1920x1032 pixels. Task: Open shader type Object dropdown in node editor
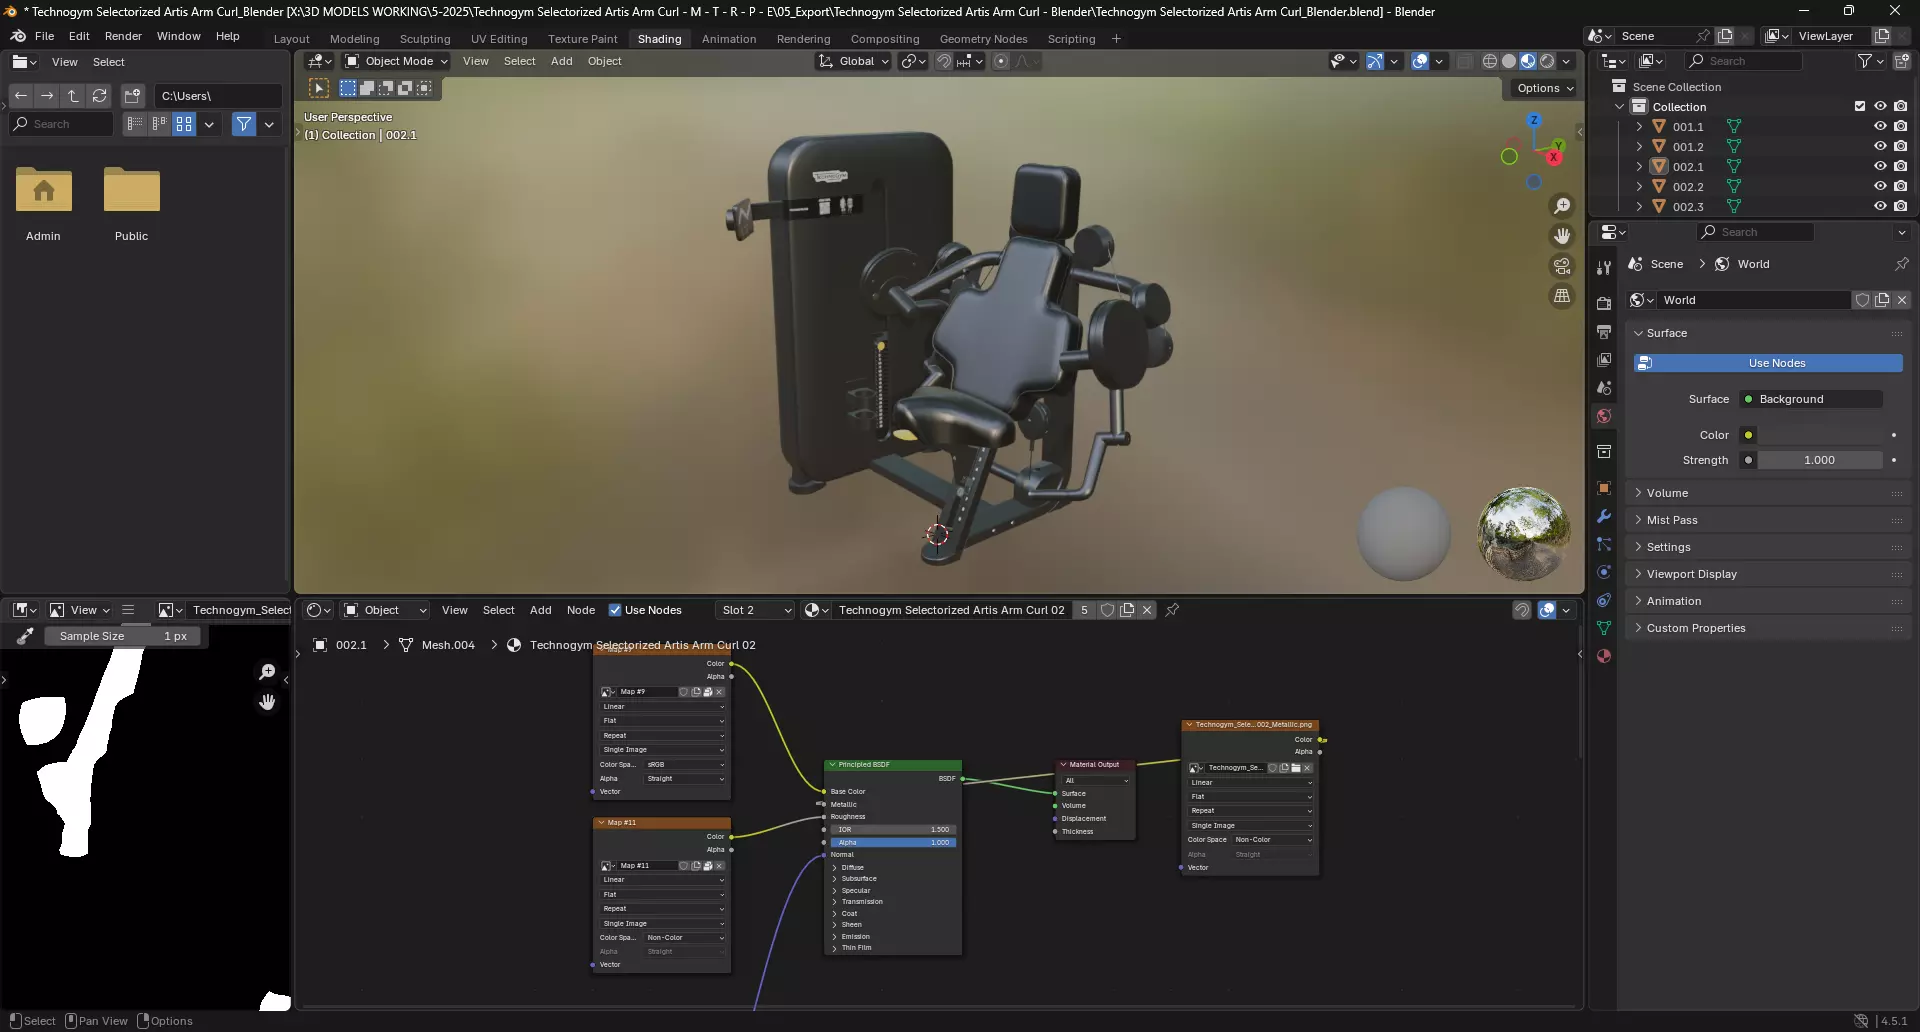(x=385, y=610)
